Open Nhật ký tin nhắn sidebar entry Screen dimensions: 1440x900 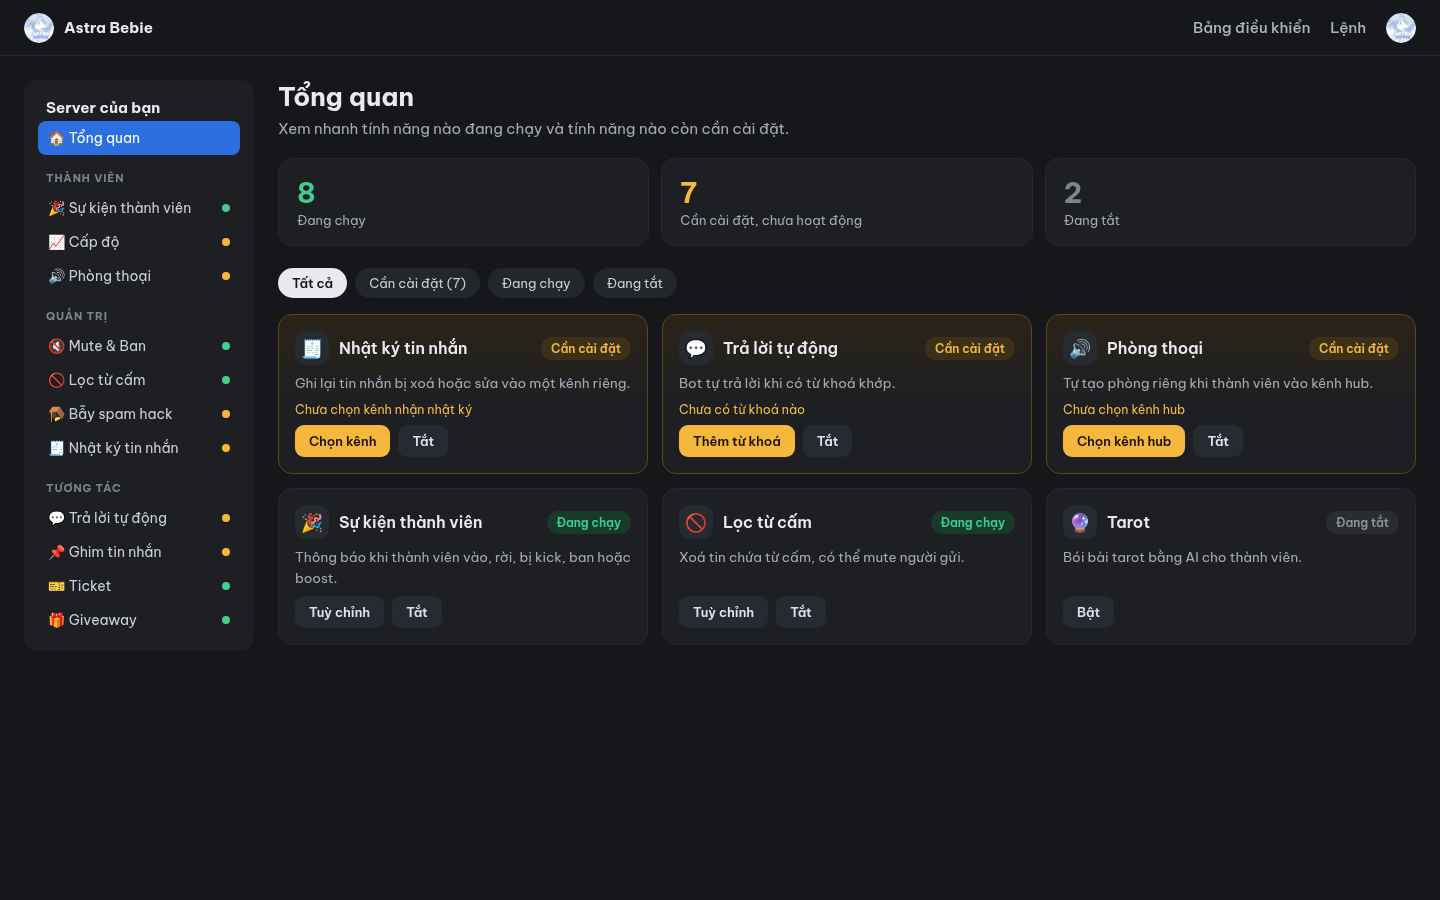pos(139,448)
